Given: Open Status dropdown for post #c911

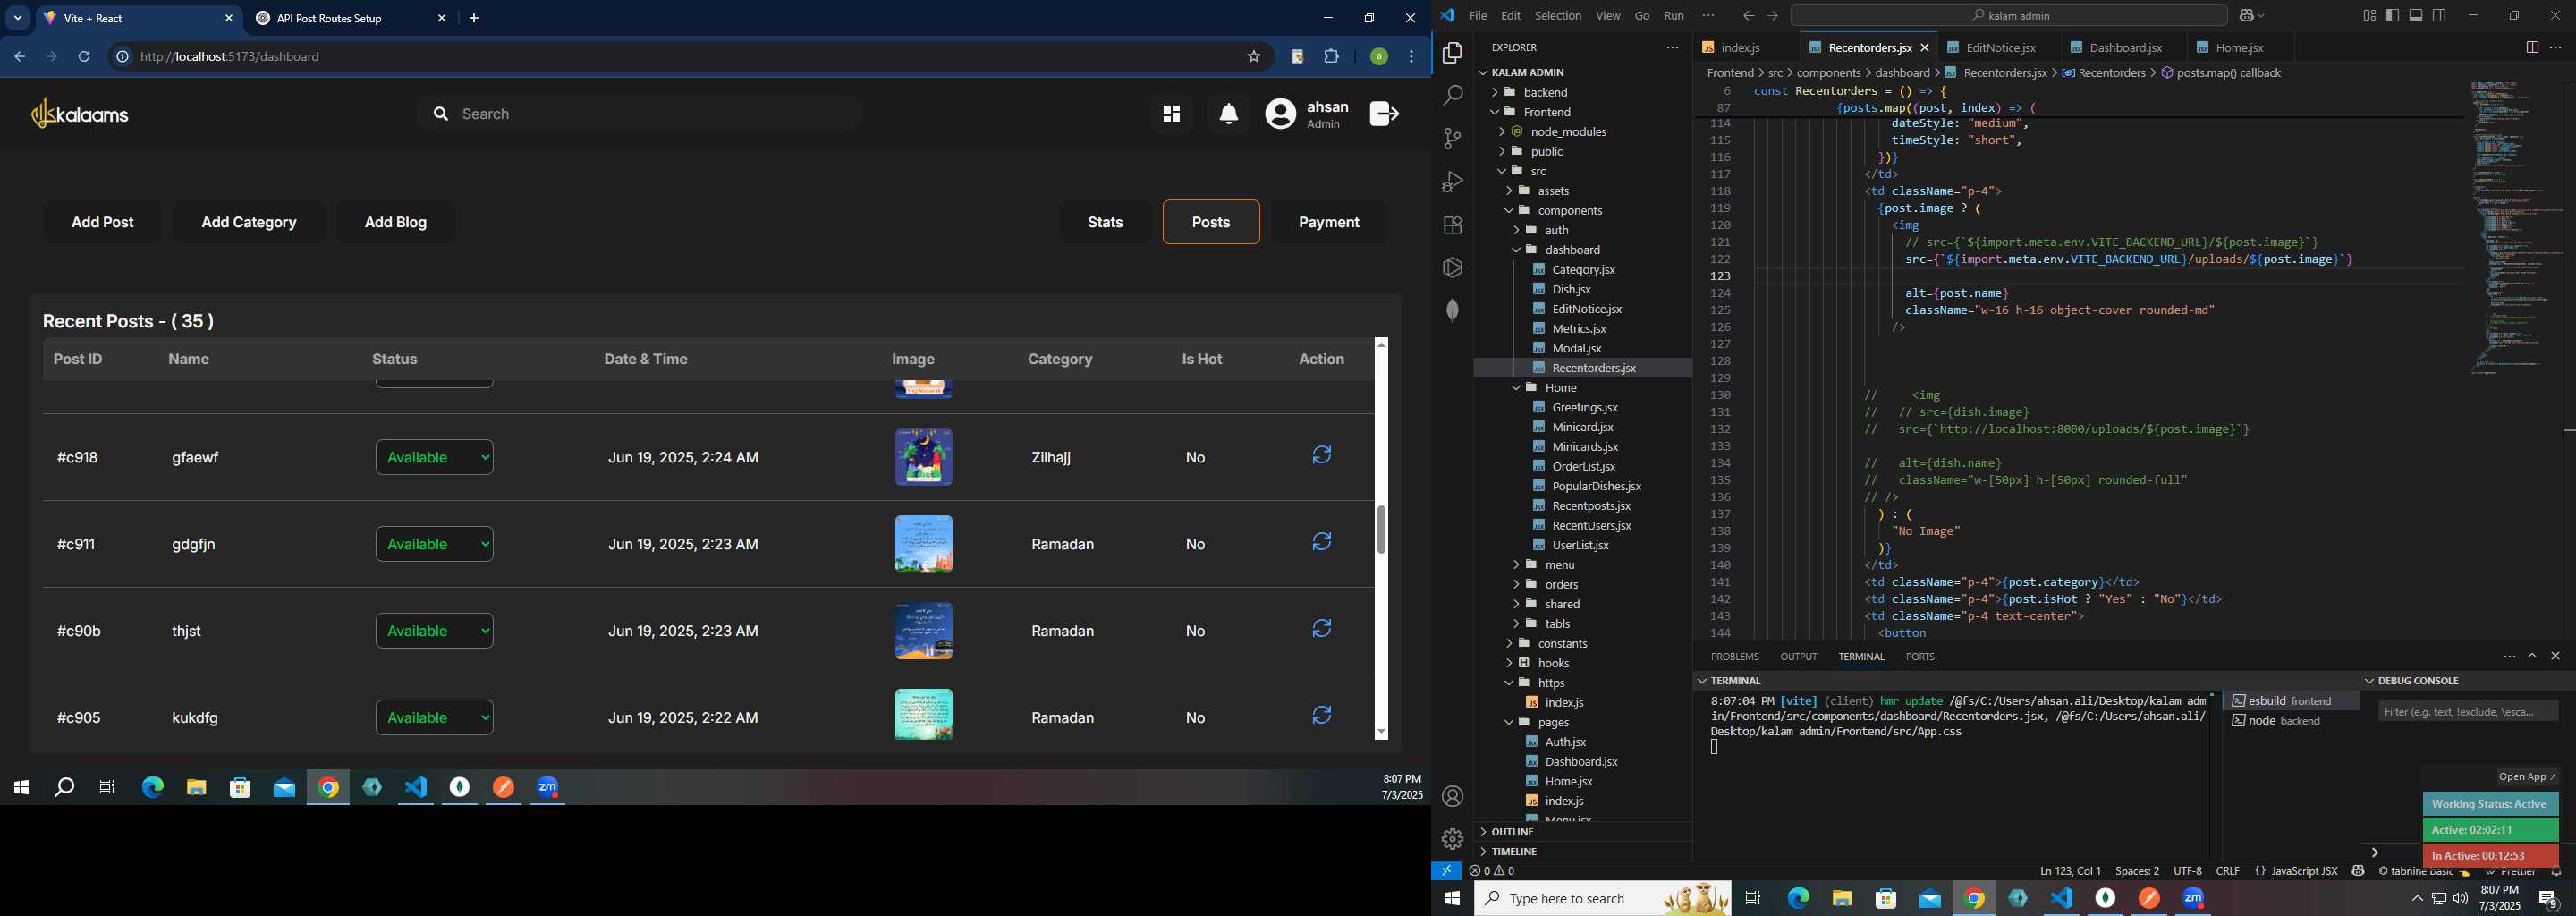Looking at the screenshot, I should pyautogui.click(x=434, y=544).
